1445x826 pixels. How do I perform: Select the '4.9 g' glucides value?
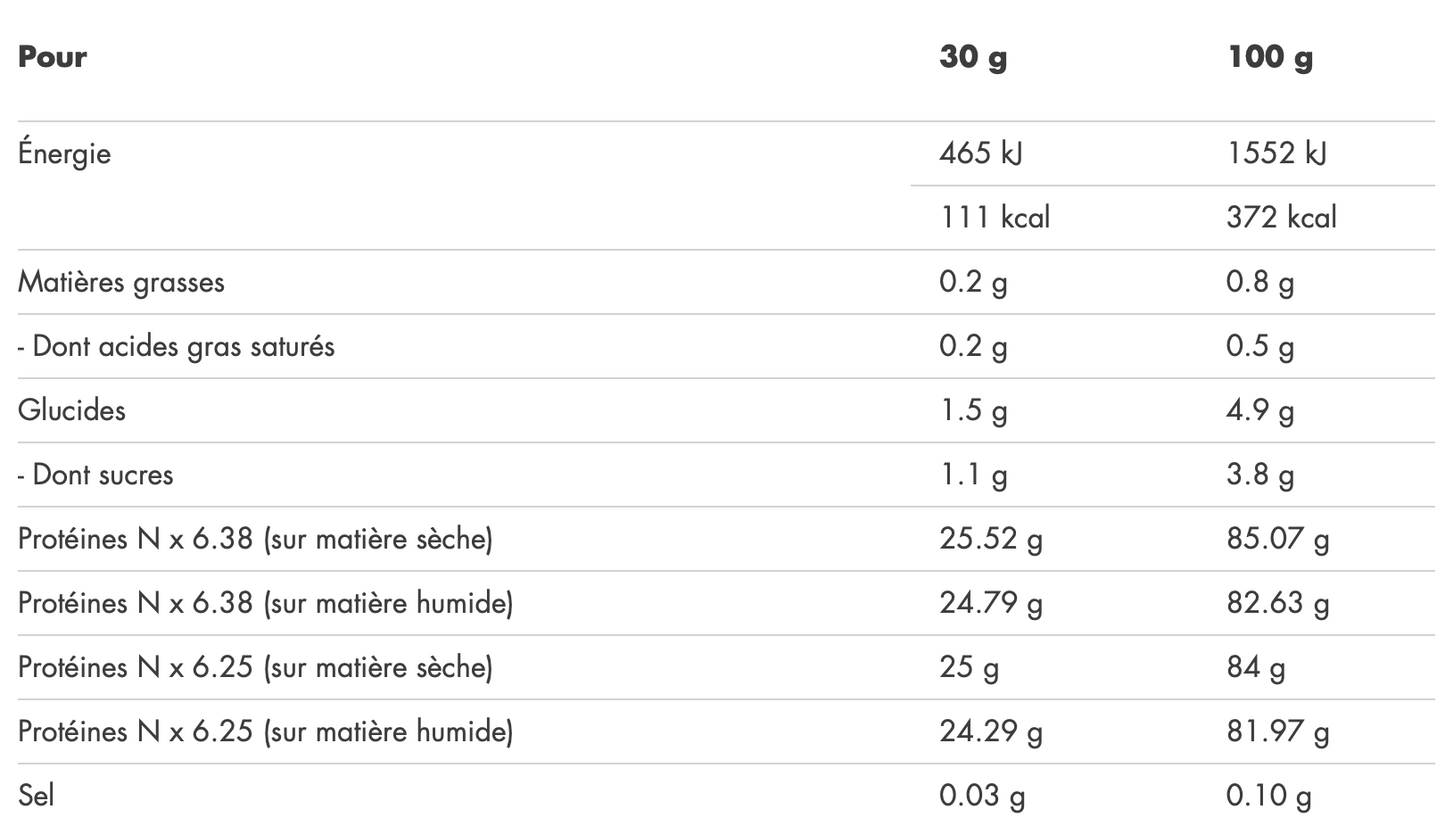(1260, 411)
